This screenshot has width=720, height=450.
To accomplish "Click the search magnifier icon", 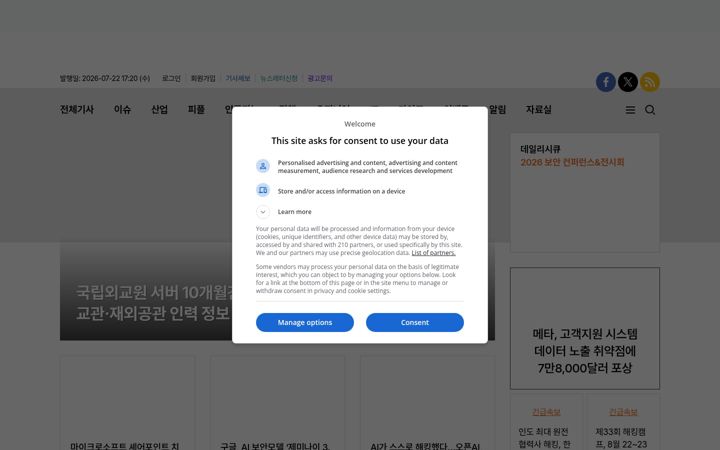I will coord(650,110).
